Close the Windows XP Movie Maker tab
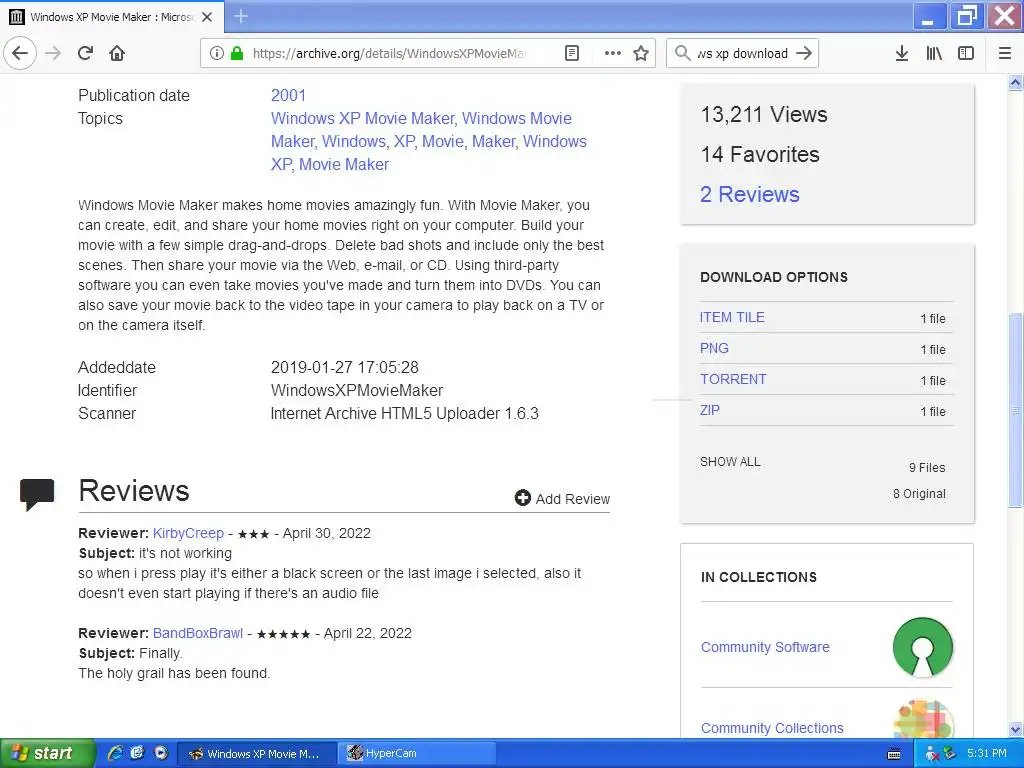The height and width of the screenshot is (768, 1024). 207,17
